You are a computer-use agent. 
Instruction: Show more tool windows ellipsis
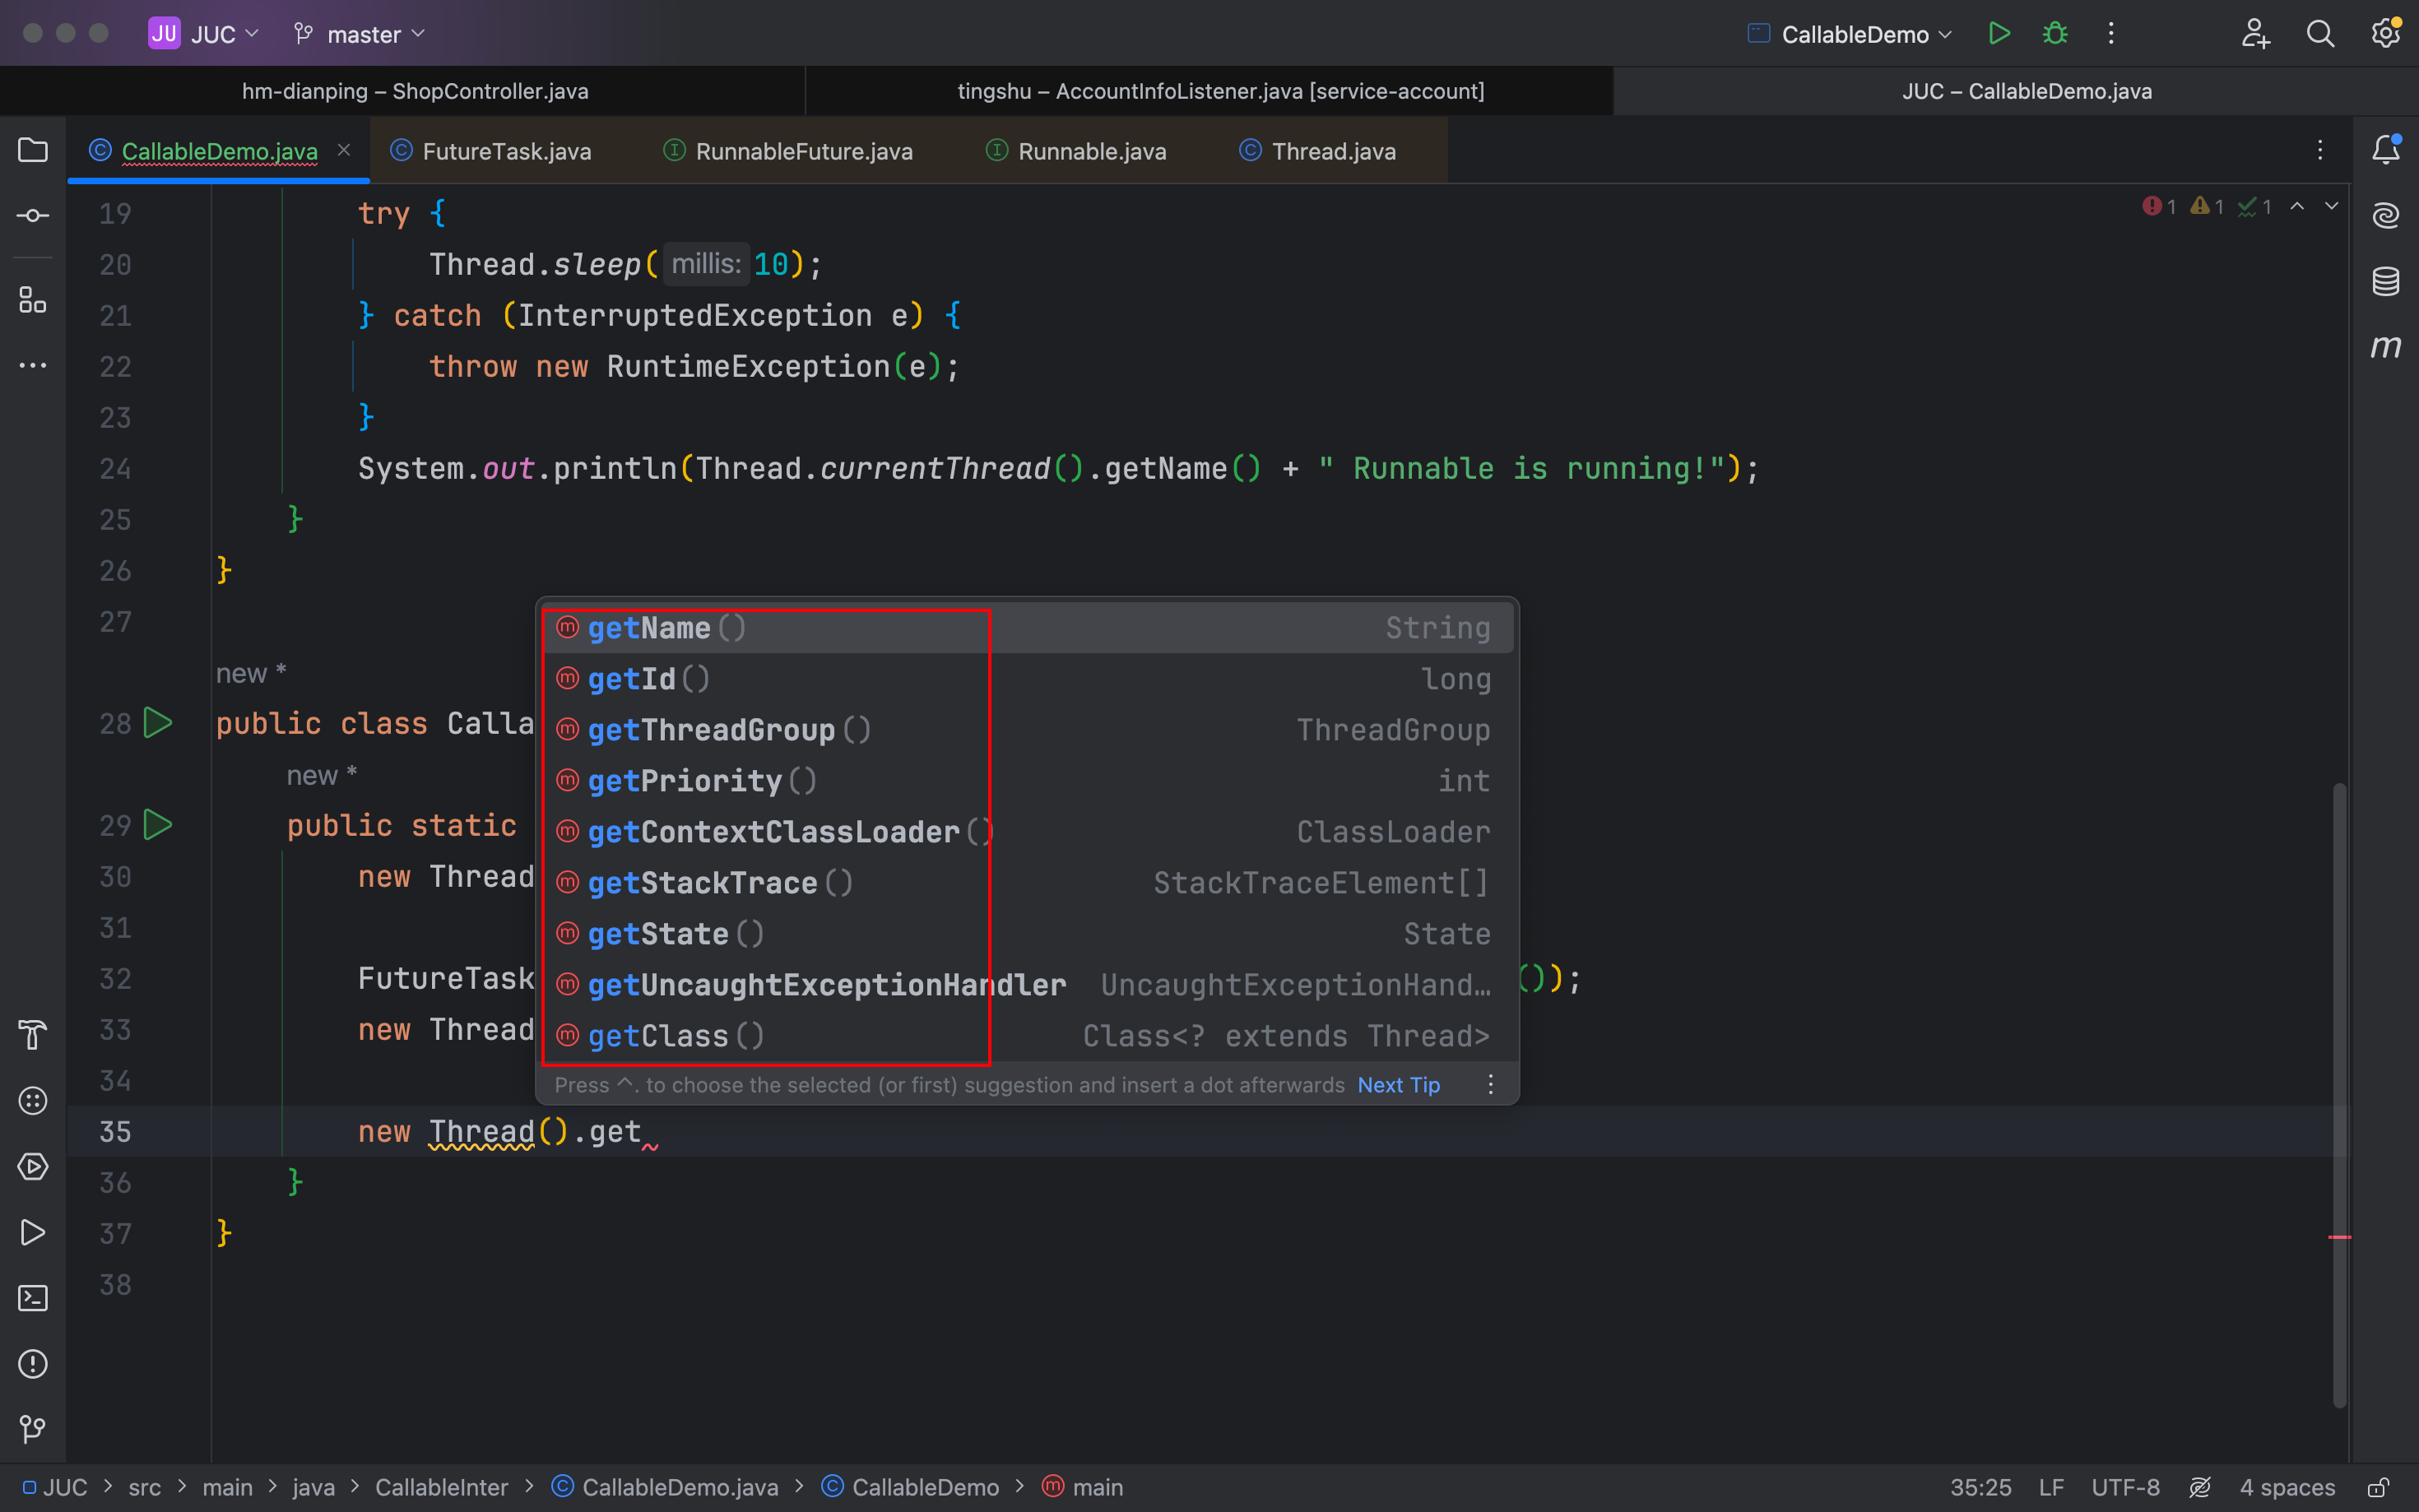[x=33, y=366]
